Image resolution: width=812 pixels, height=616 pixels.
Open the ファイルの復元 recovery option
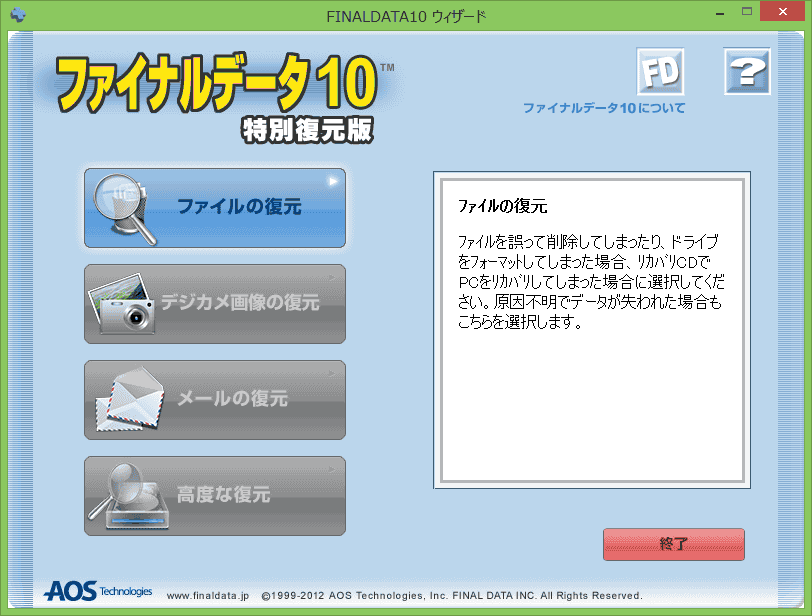[x=215, y=208]
